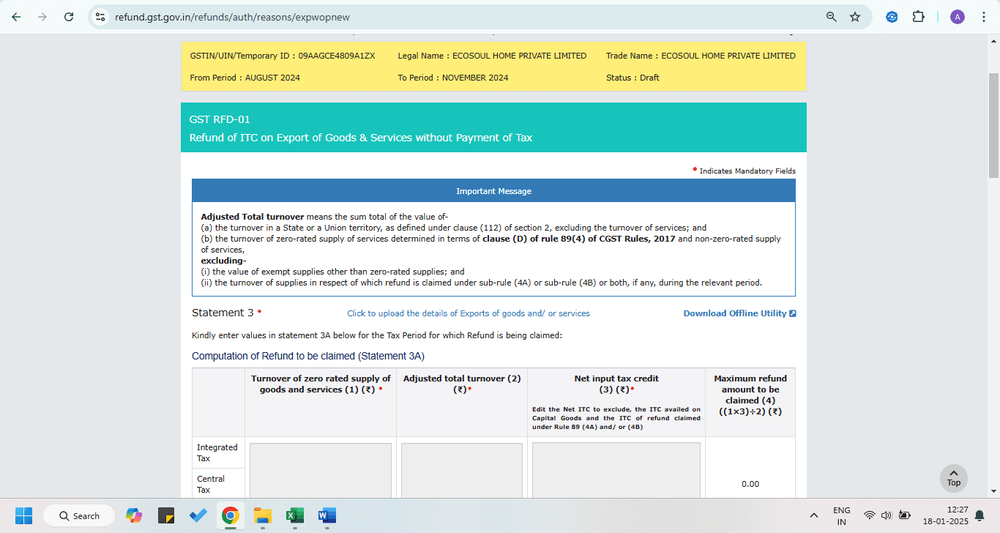Click To Period : NOVEMBER 2024

453,78
